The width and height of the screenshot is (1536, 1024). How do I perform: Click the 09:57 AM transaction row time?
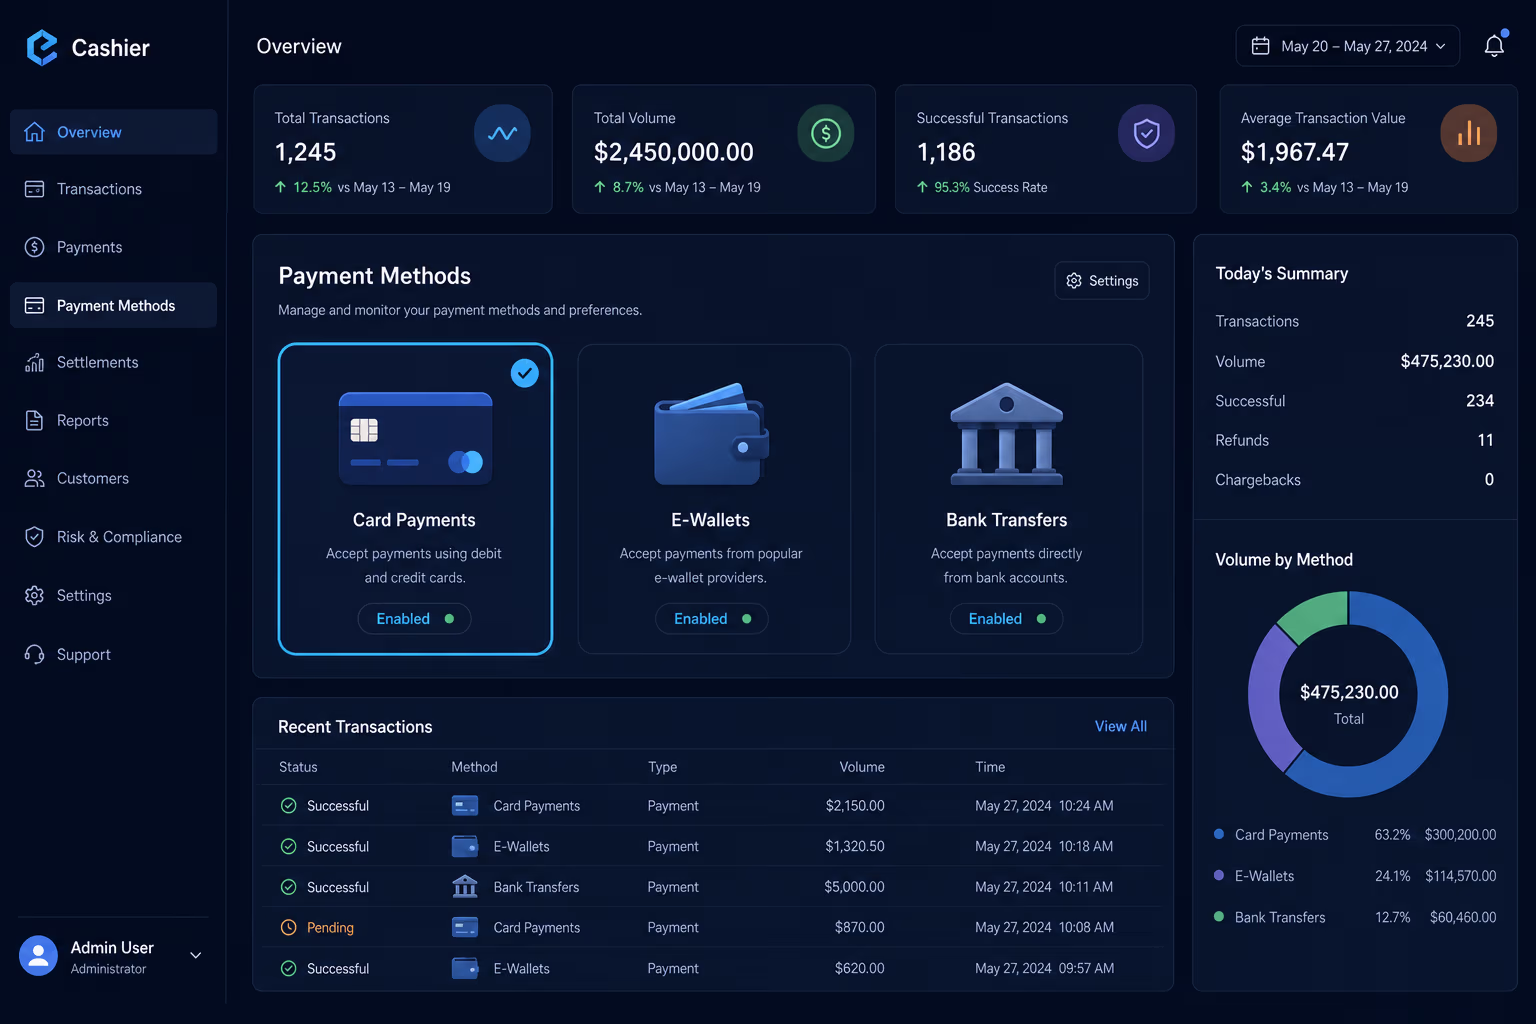coord(1086,968)
